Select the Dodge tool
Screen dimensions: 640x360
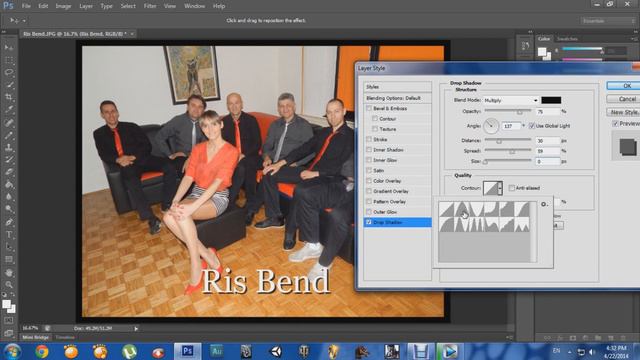(9, 209)
